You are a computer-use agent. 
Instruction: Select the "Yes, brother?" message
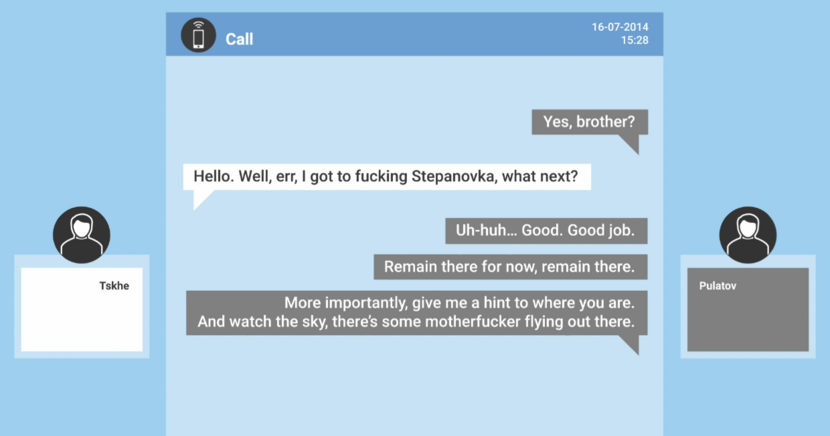(x=589, y=122)
